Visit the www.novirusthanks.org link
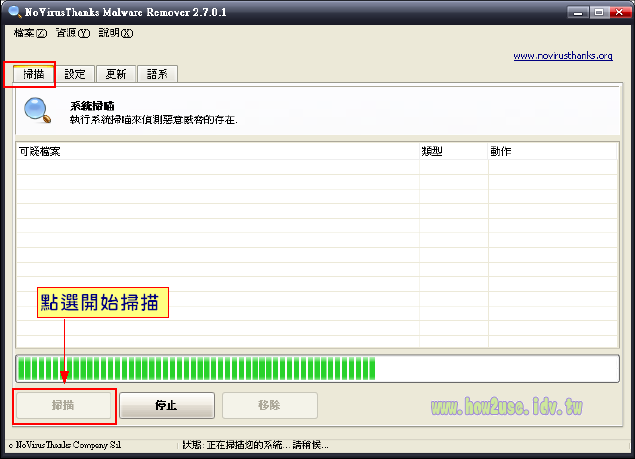This screenshot has height=459, width=635. click(563, 56)
